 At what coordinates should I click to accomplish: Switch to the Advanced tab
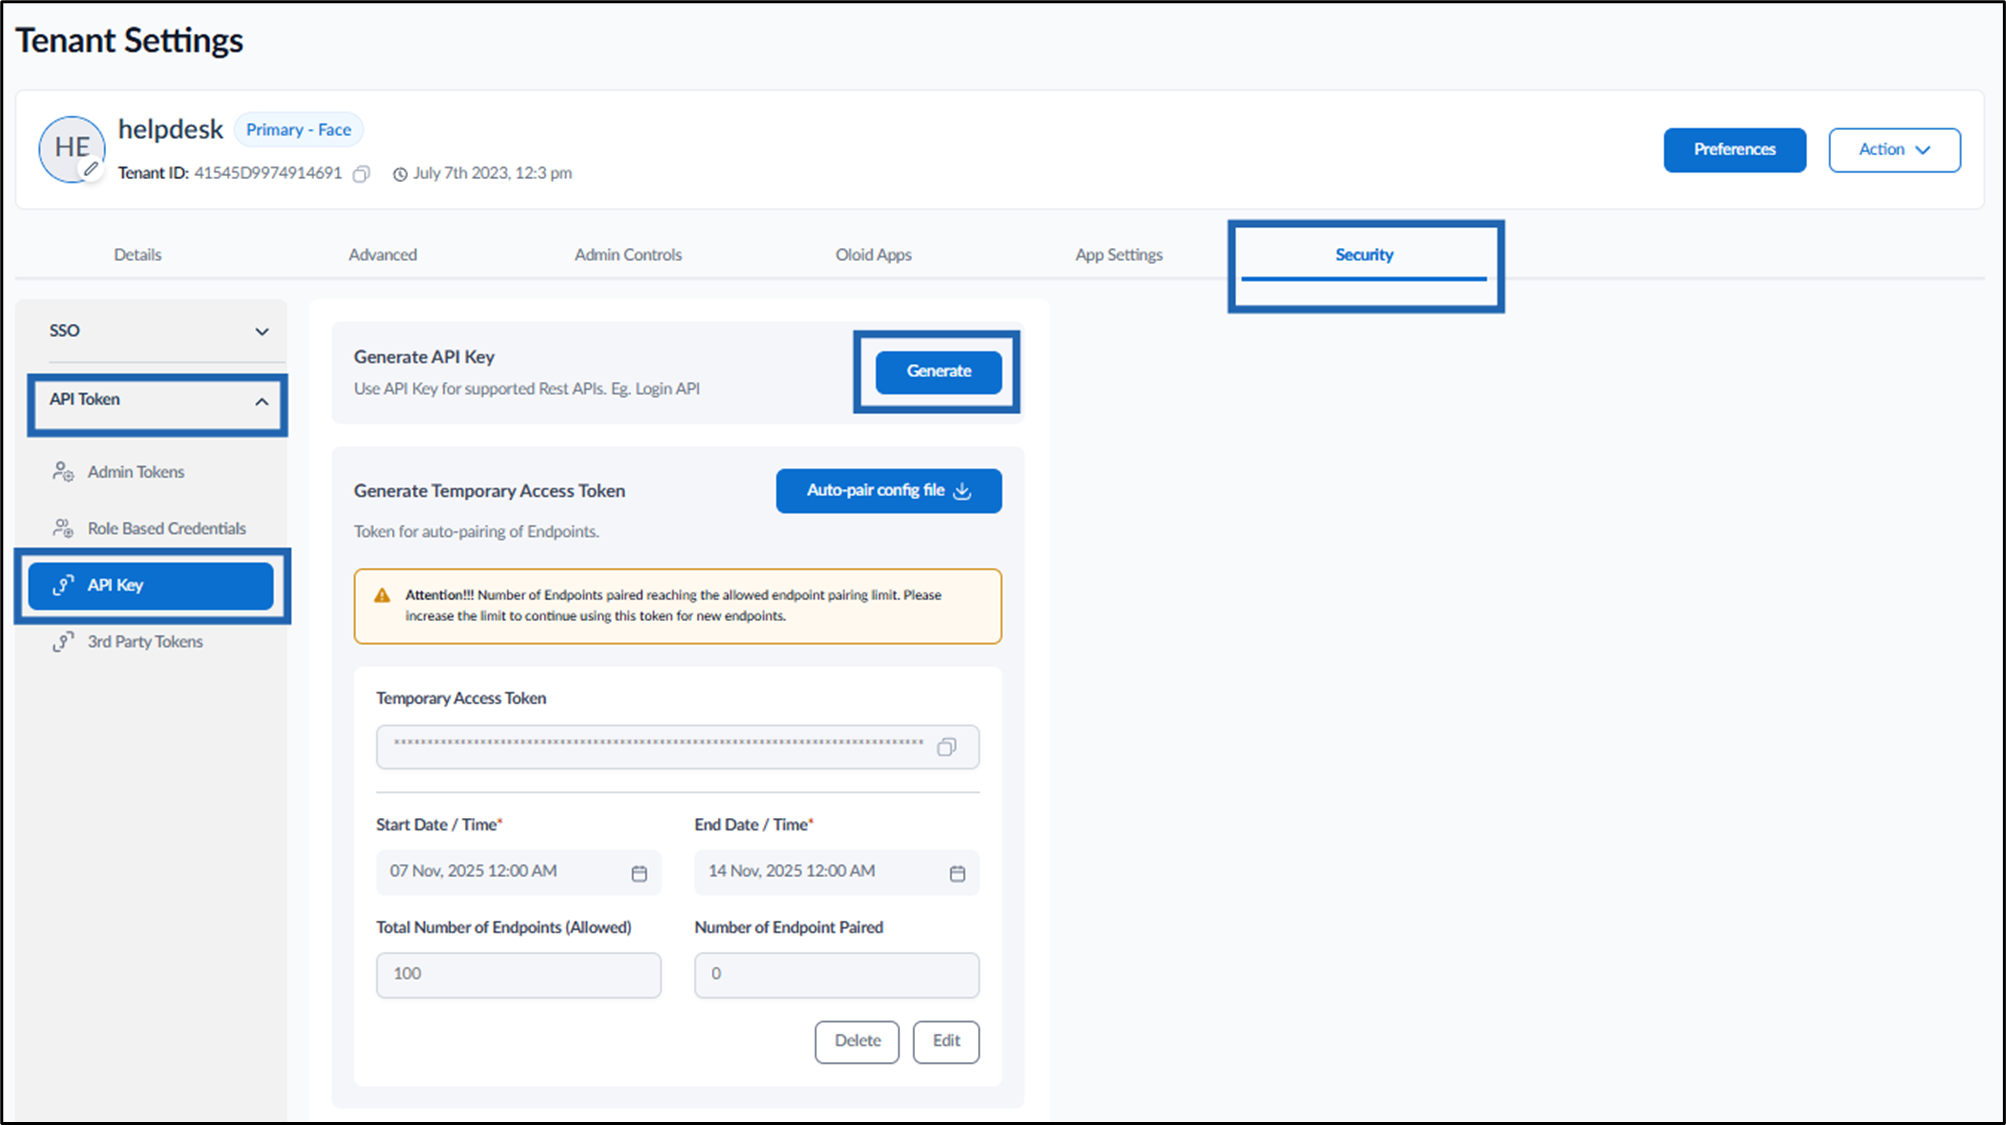click(383, 255)
